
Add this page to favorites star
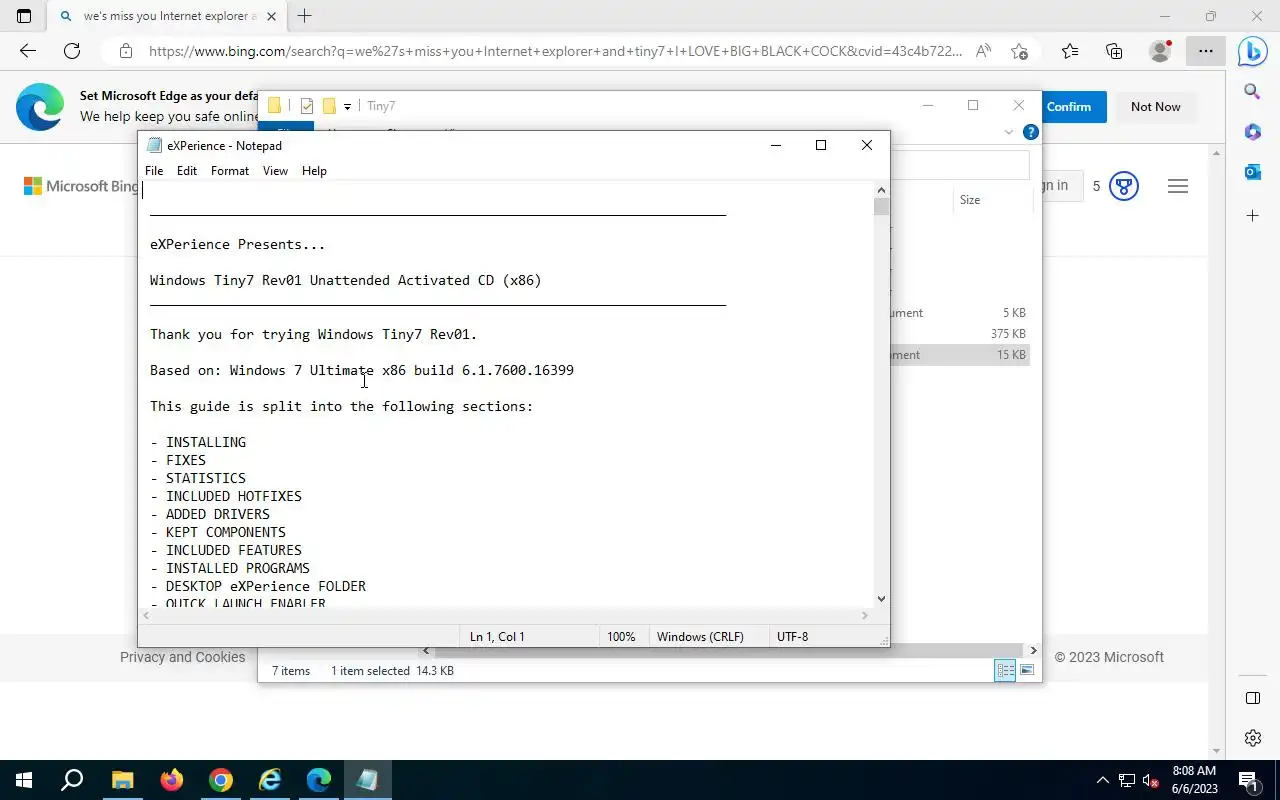(1019, 51)
